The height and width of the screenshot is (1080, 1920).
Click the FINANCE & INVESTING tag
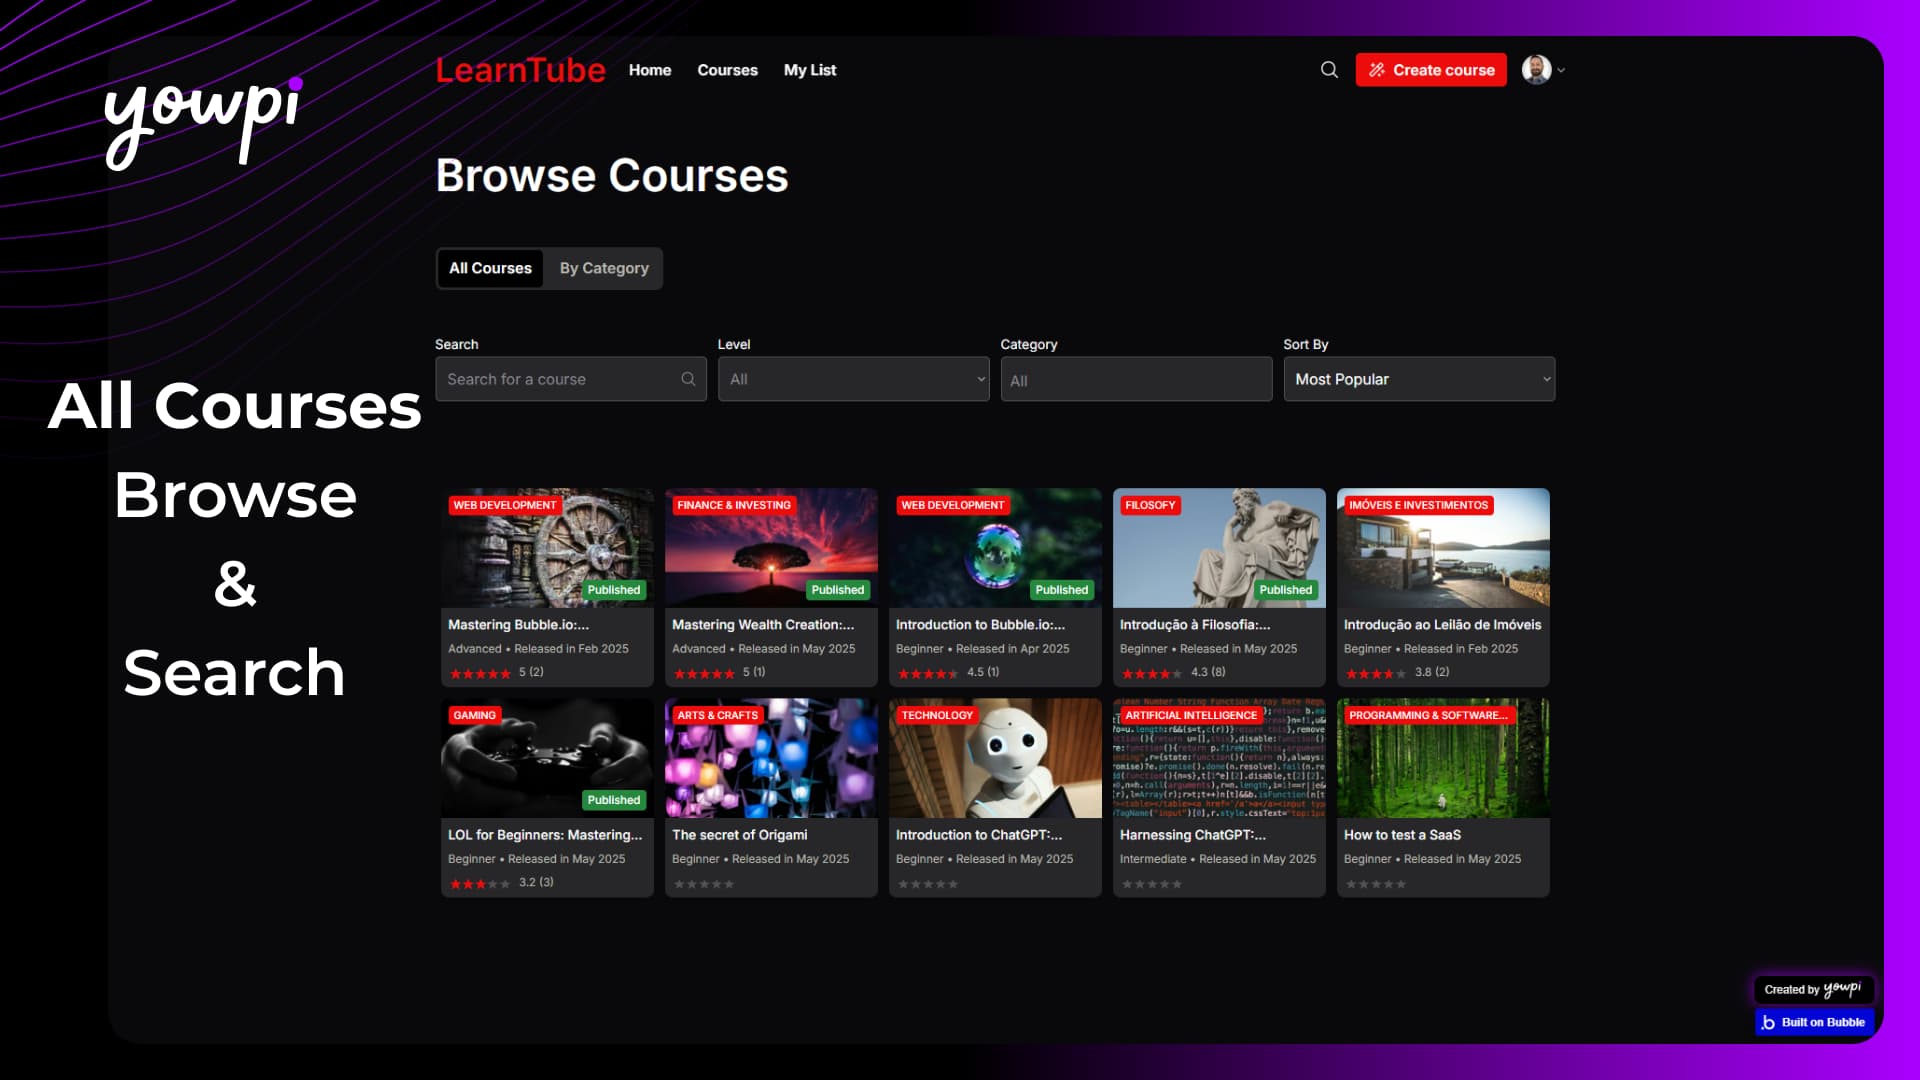733,505
